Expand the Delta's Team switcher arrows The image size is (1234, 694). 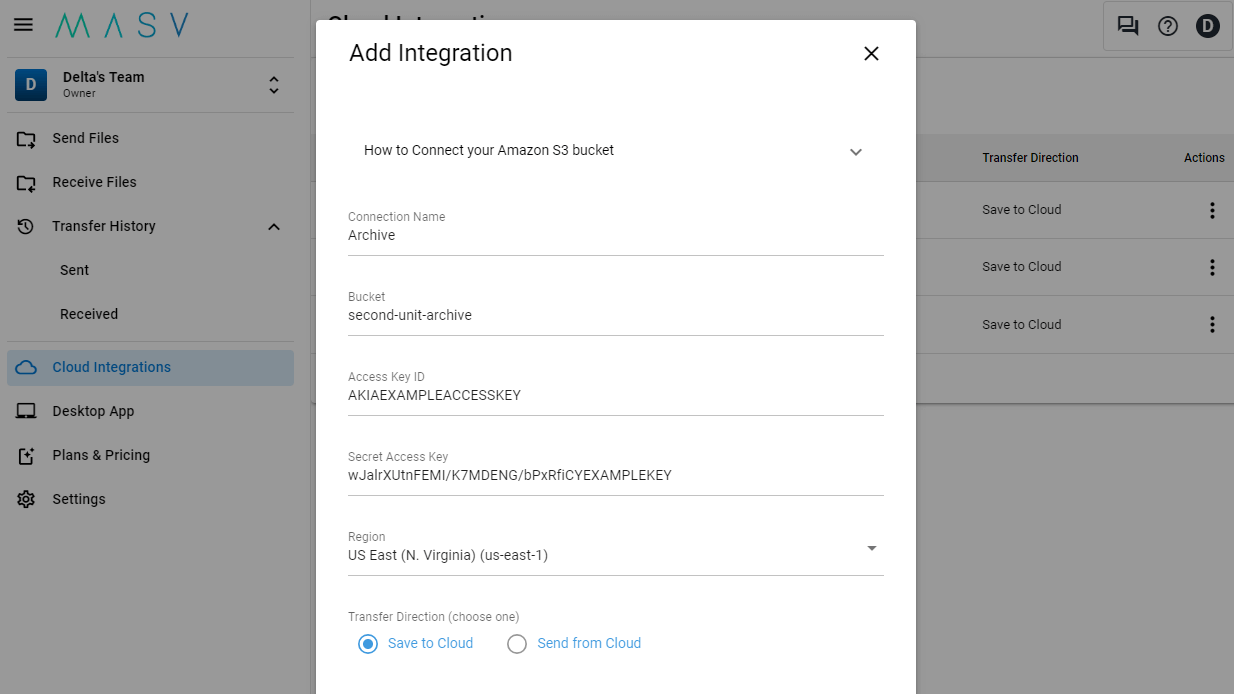[274, 85]
